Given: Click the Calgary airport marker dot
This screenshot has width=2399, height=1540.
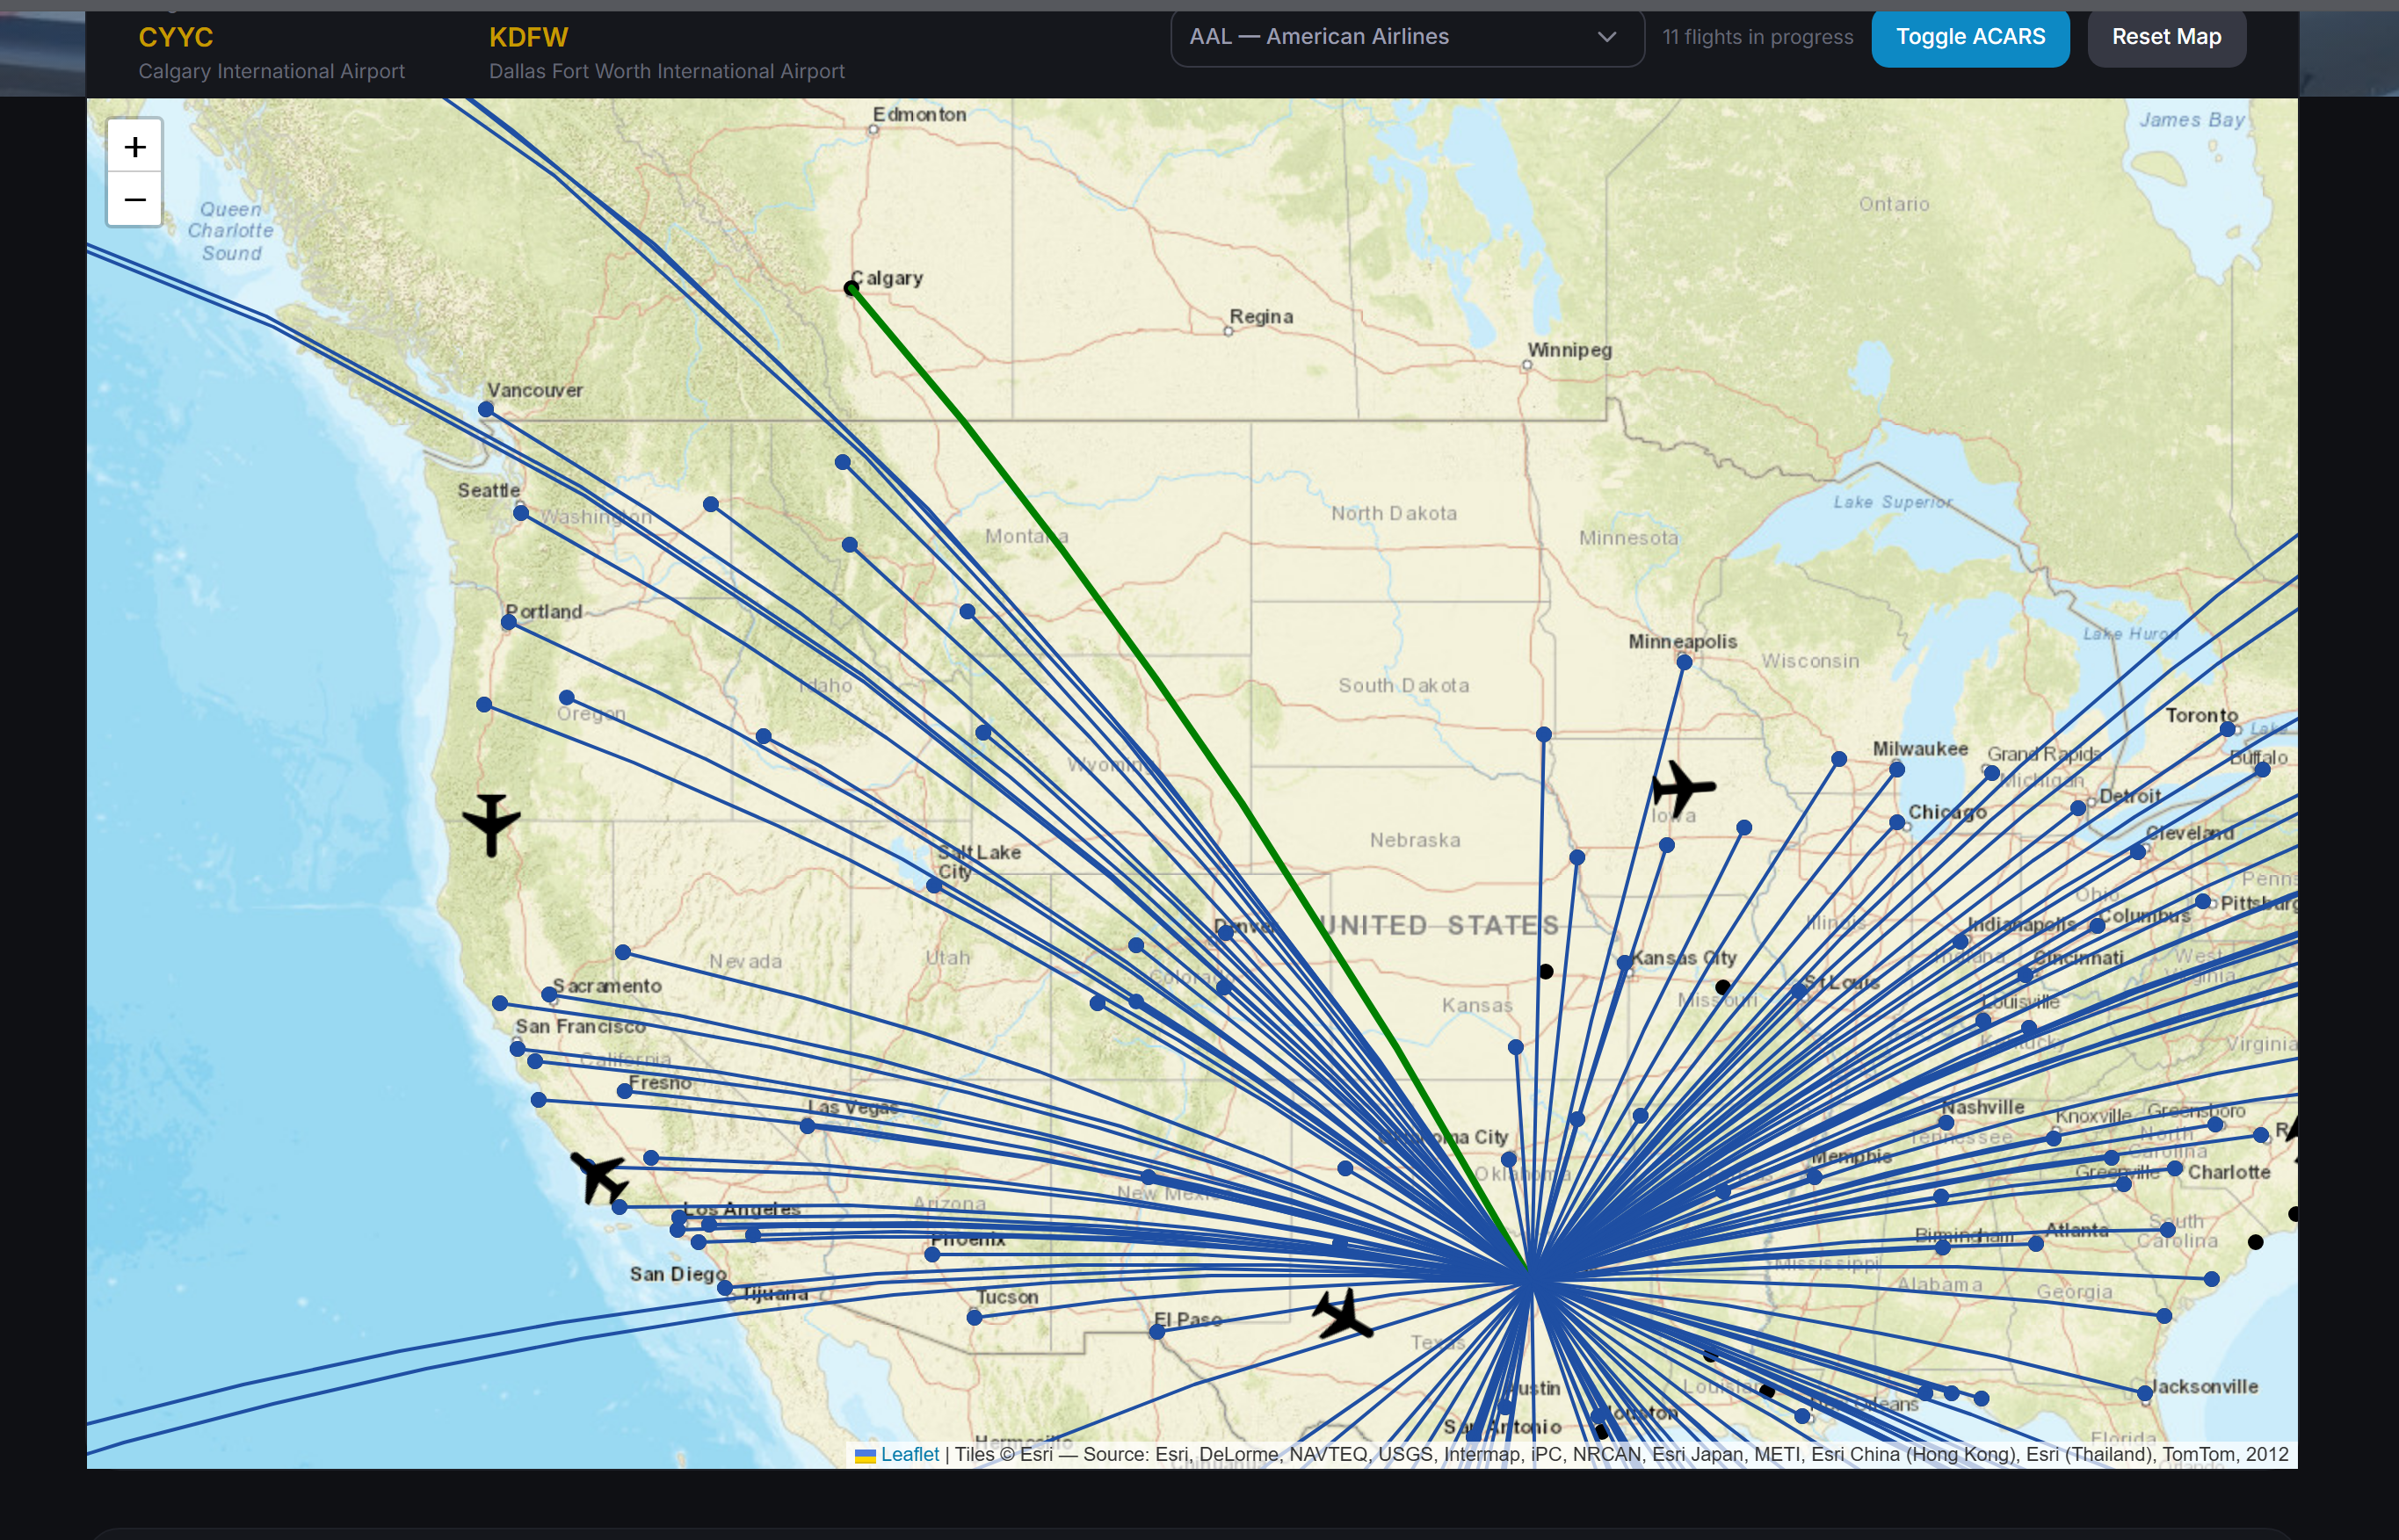Looking at the screenshot, I should tap(851, 289).
